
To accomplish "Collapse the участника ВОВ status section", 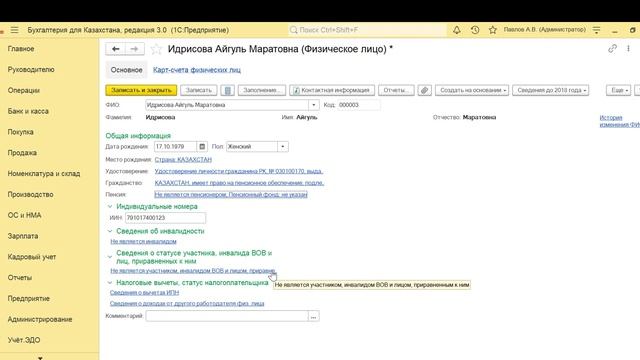I will pyautogui.click(x=109, y=257).
